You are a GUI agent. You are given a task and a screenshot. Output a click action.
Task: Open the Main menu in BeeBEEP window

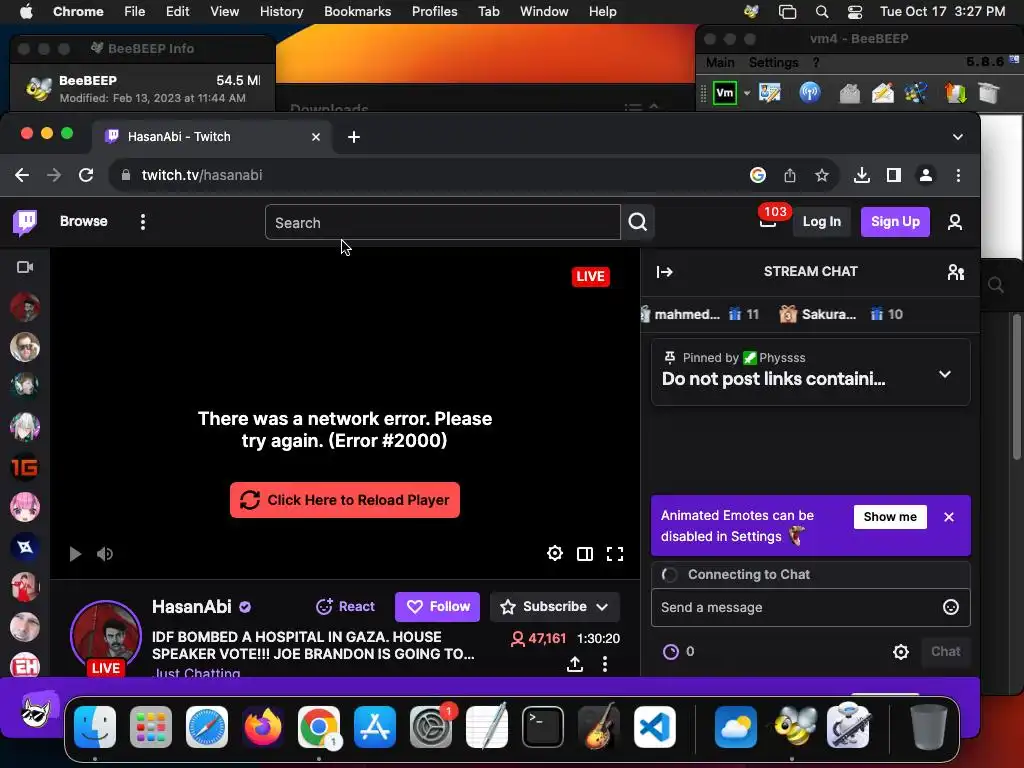point(720,62)
